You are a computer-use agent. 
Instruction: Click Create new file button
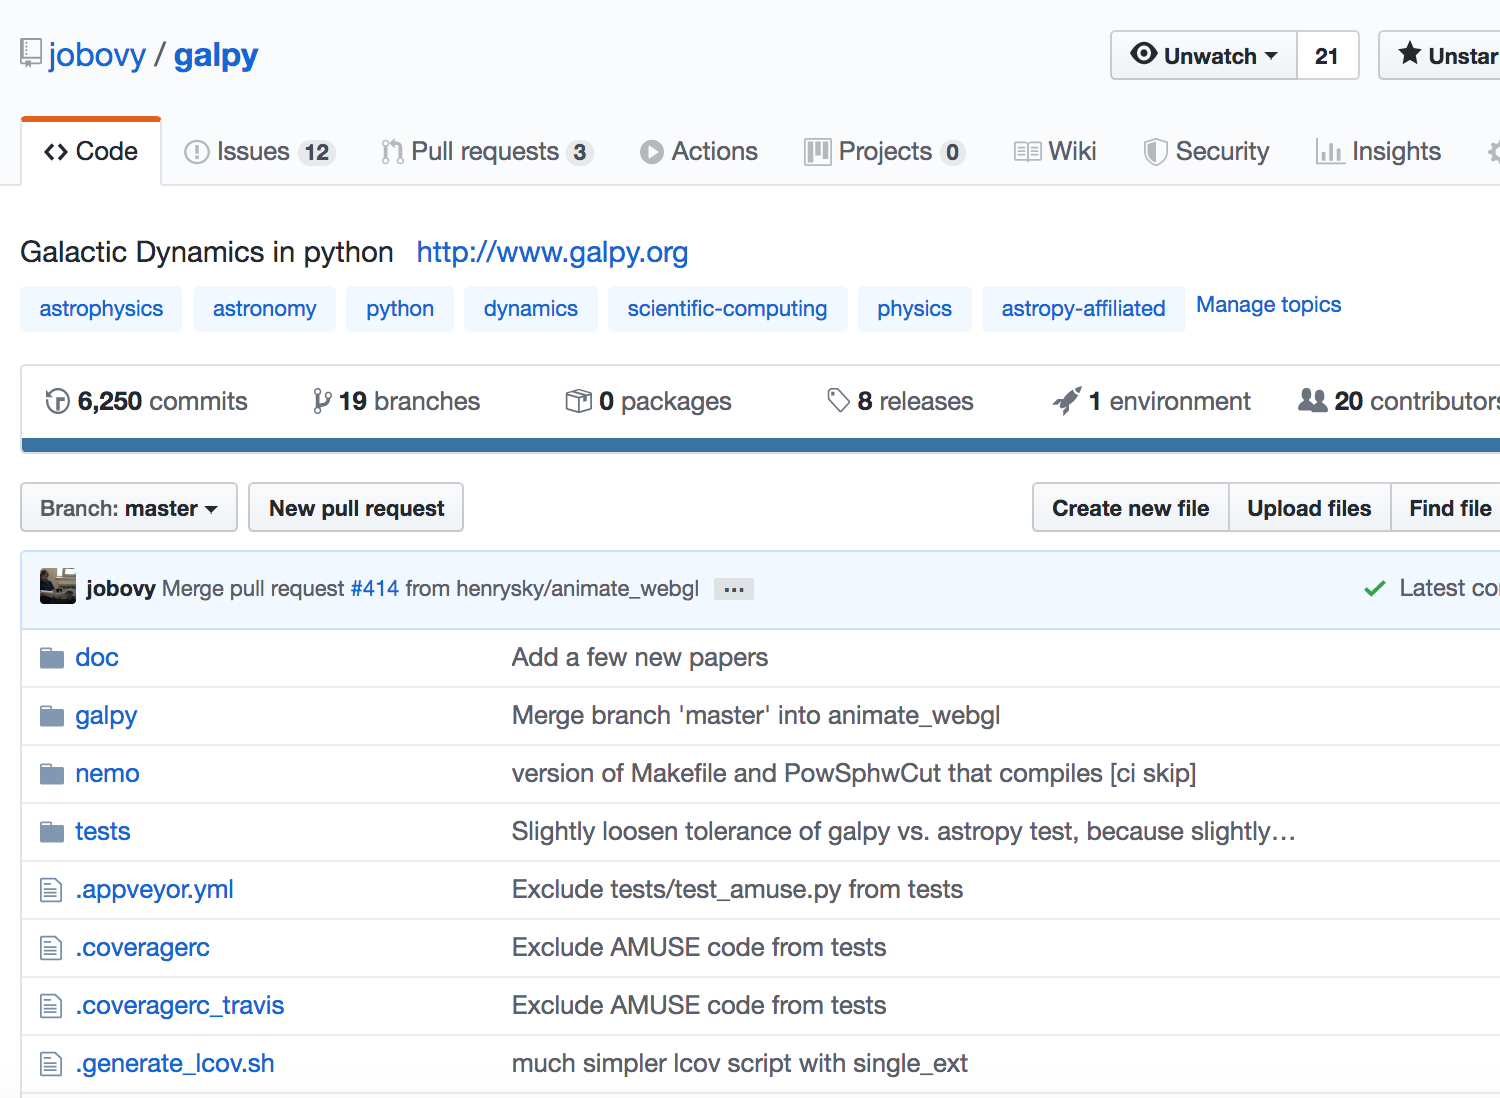1130,508
